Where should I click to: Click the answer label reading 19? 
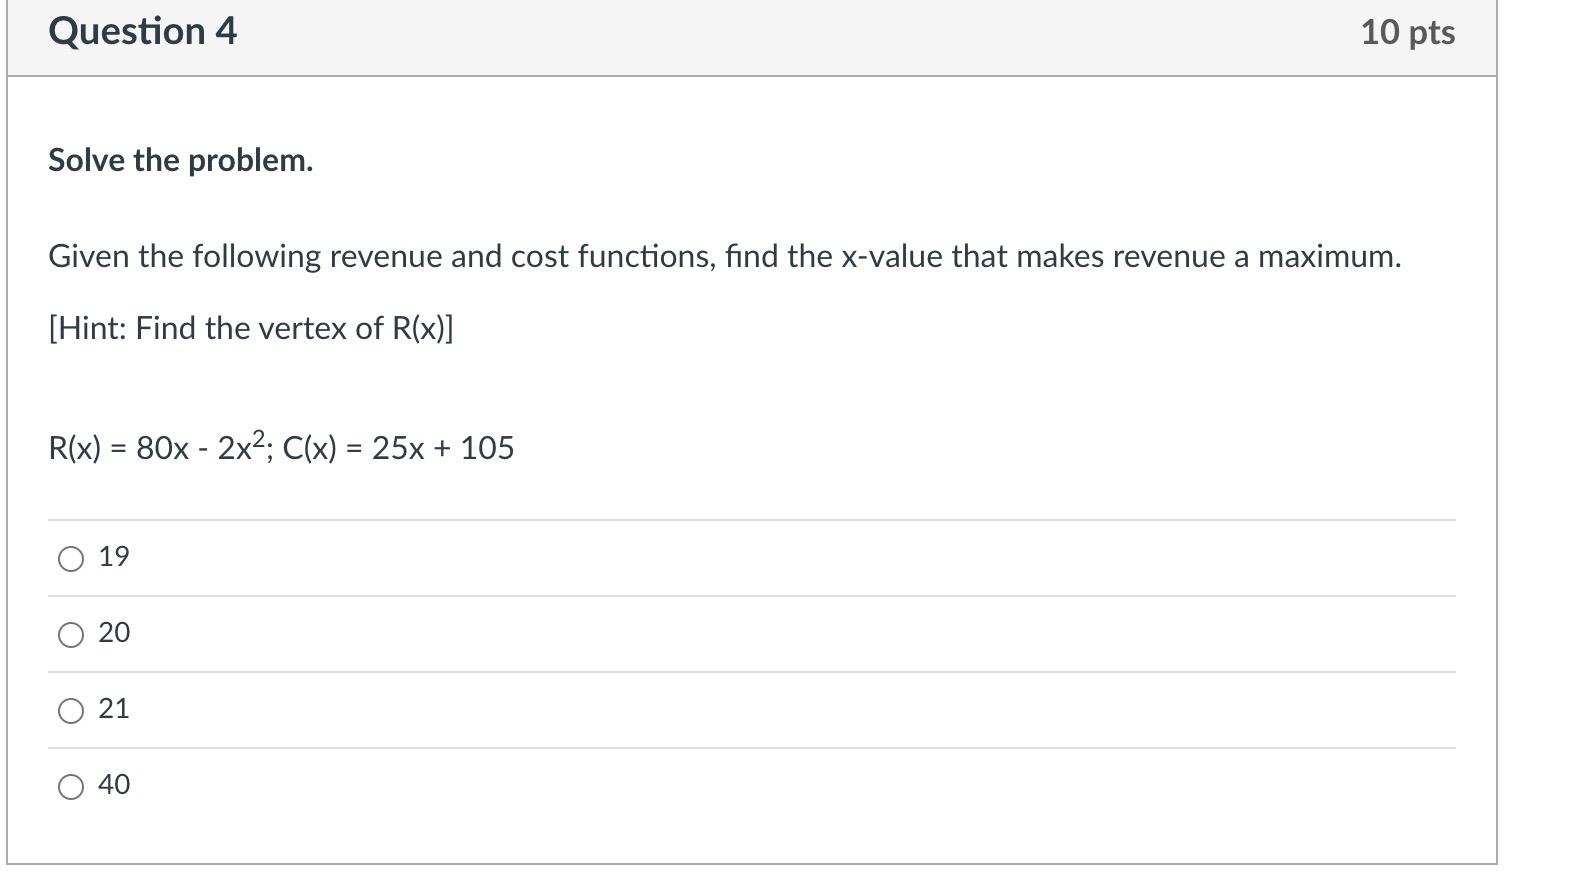(113, 558)
